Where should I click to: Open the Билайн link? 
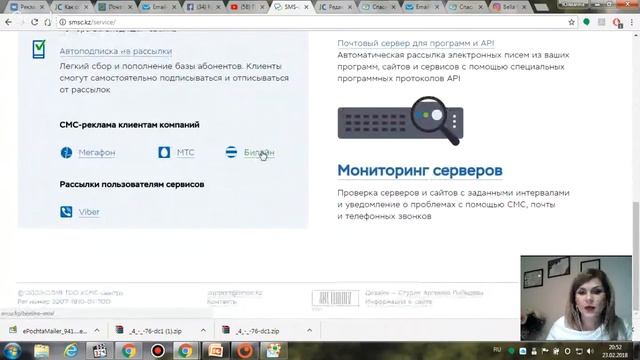259,153
